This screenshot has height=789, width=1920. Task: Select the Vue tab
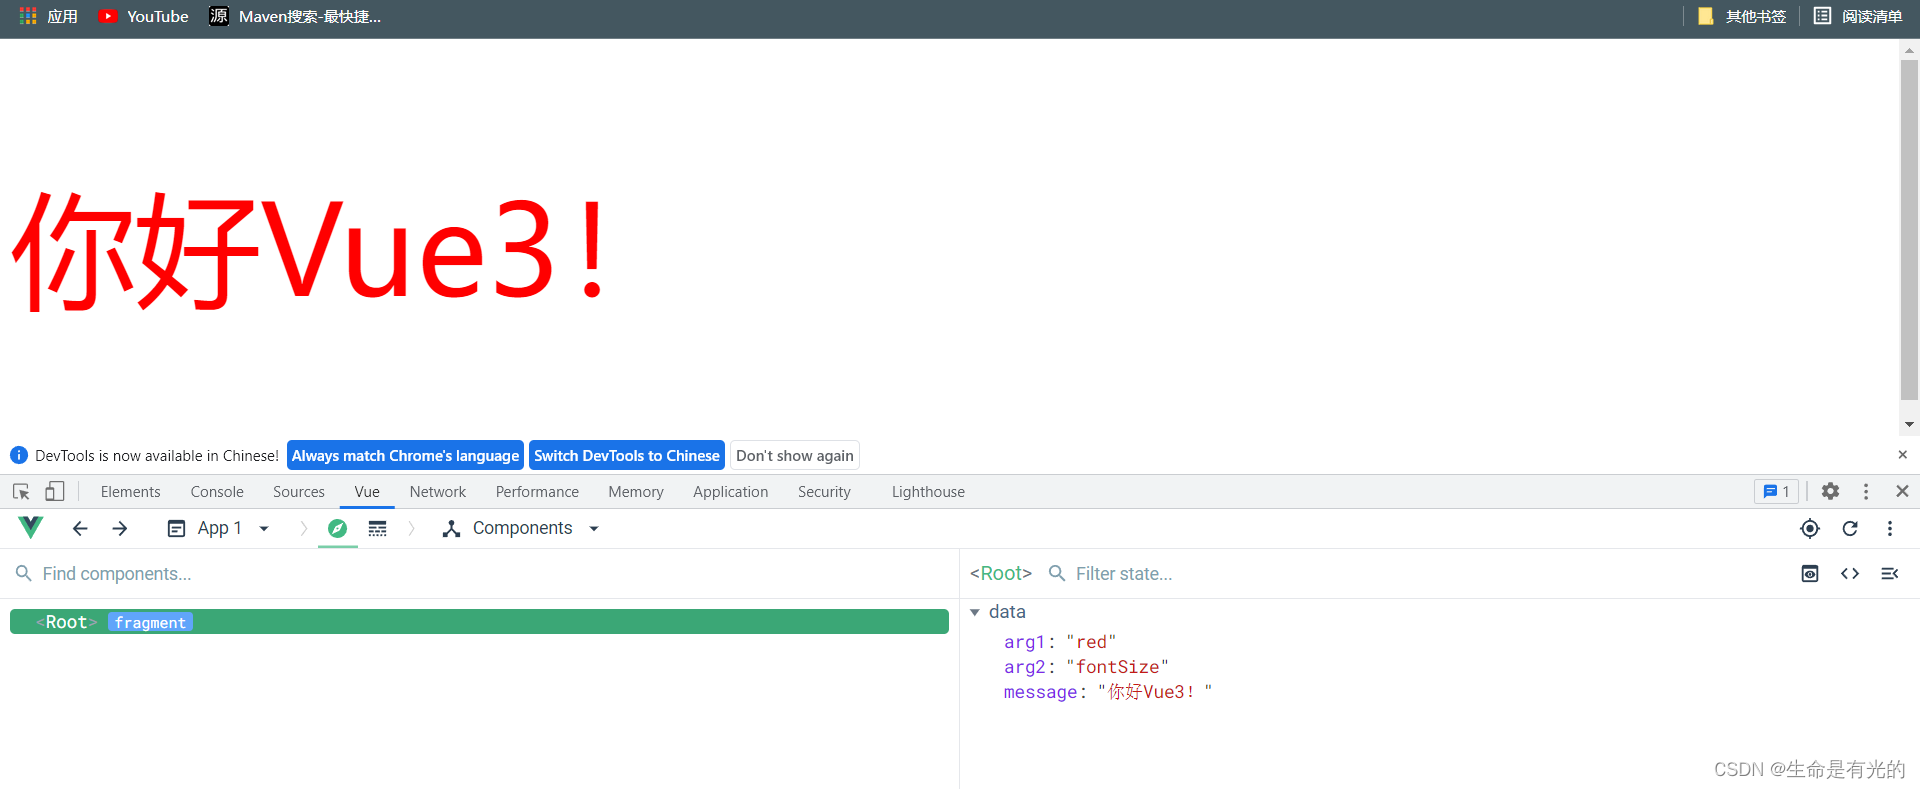click(367, 491)
